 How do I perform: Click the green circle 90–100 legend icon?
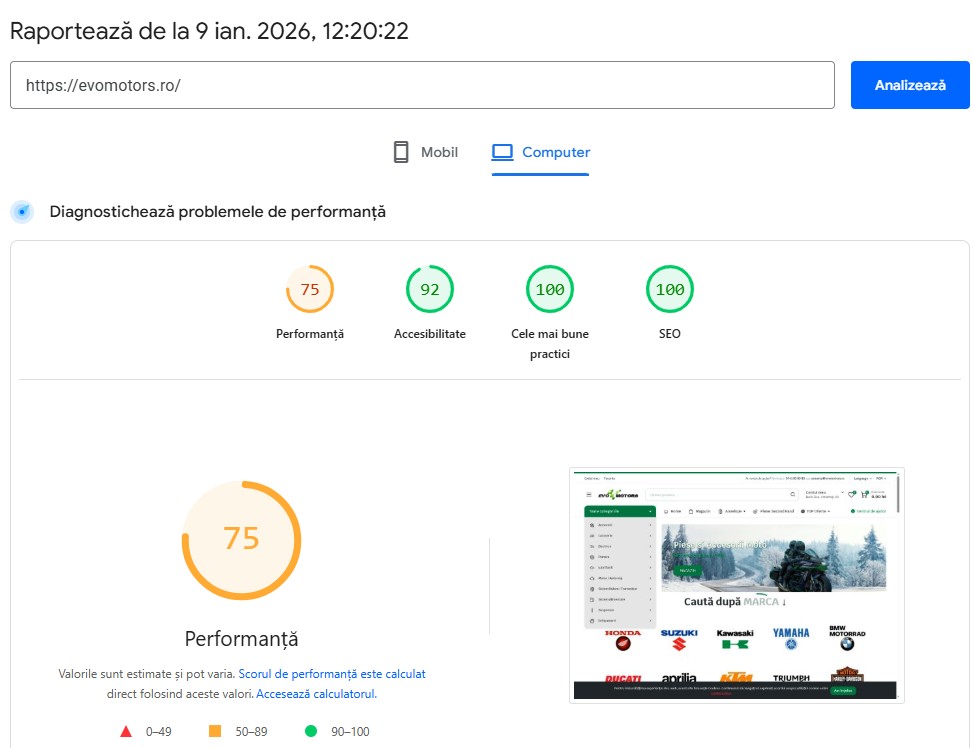pos(311,731)
